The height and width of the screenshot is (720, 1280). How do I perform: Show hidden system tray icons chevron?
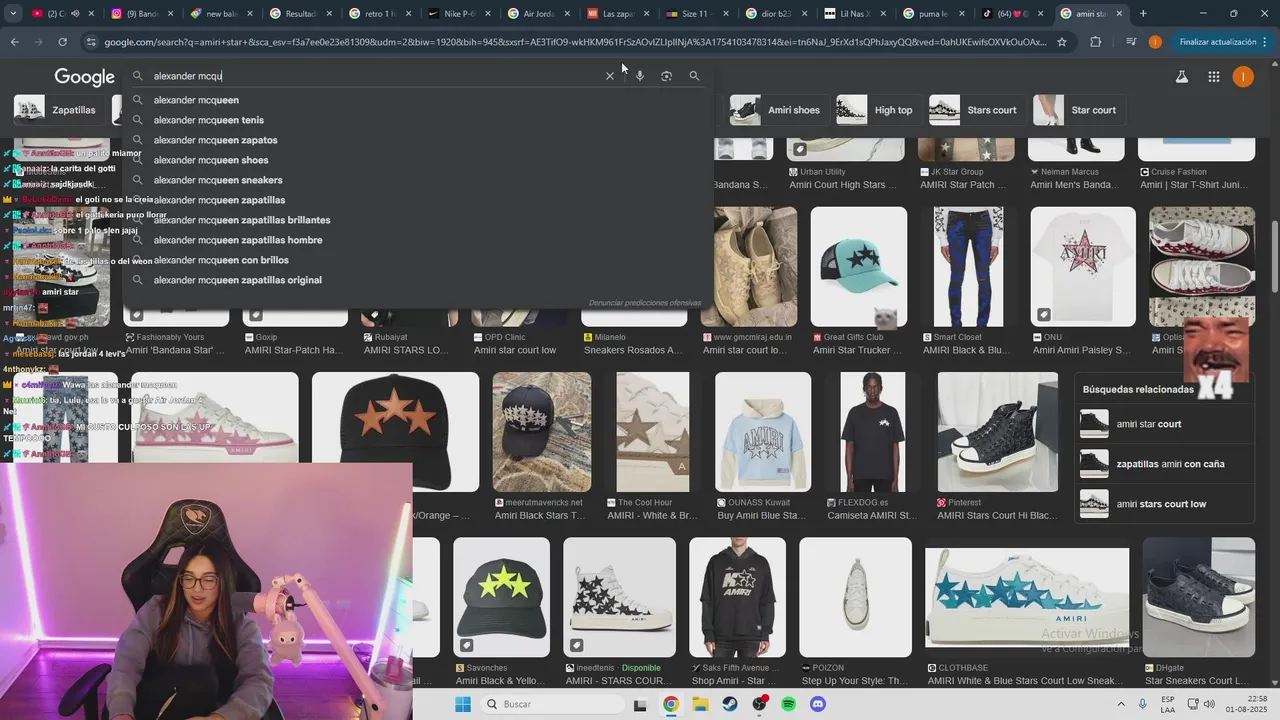tap(1120, 704)
